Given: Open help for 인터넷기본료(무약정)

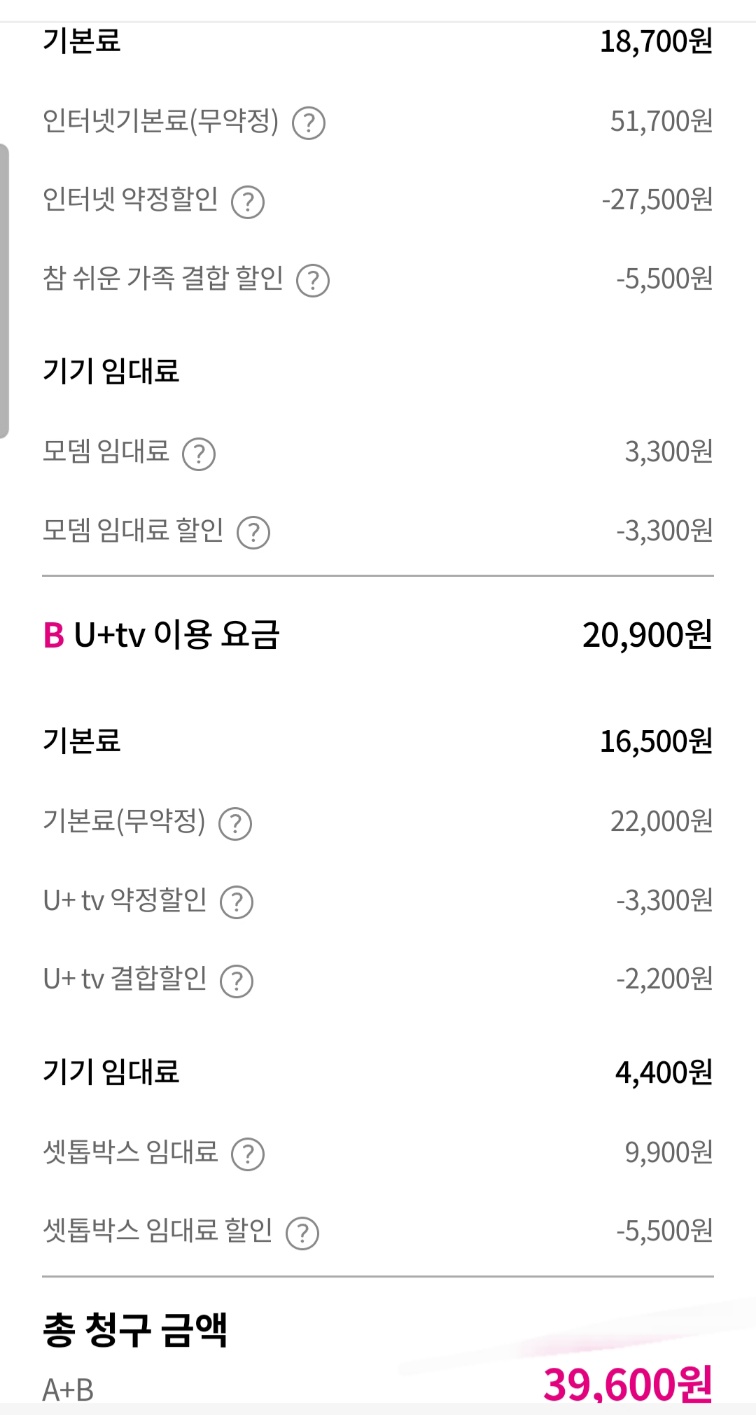Looking at the screenshot, I should click(309, 124).
